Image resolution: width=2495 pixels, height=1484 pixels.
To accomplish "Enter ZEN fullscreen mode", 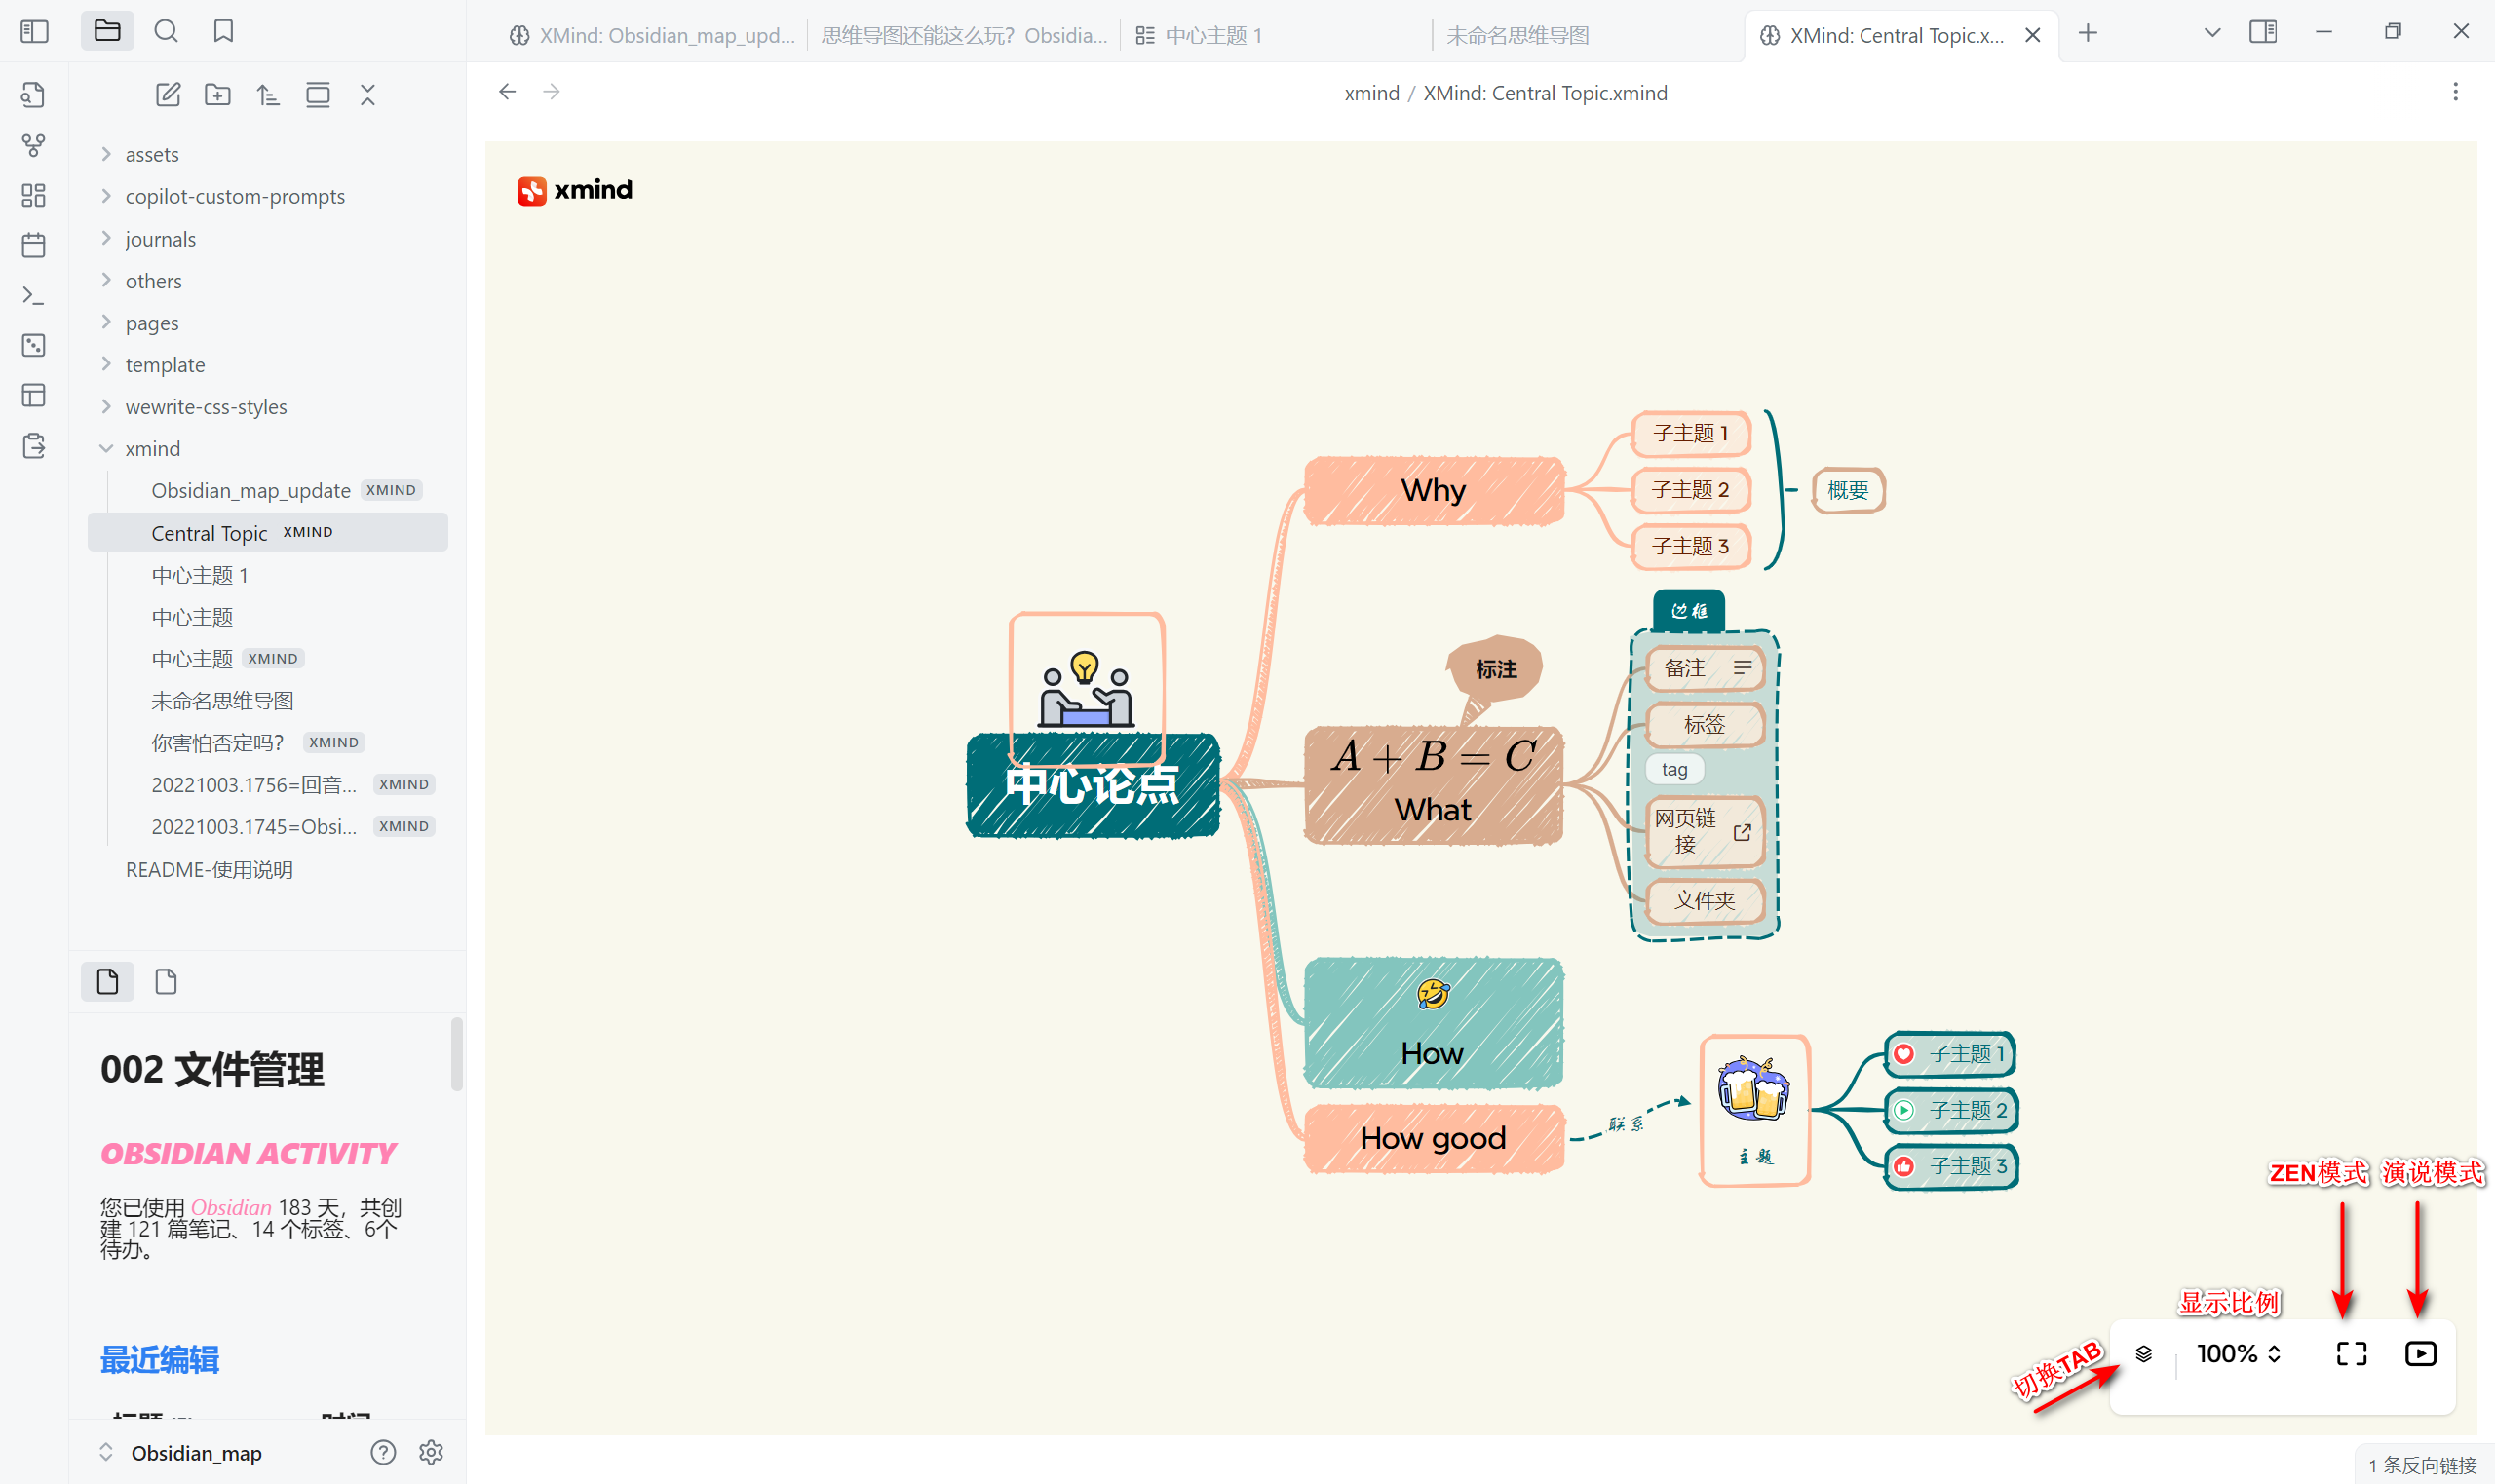I will pos(2351,1354).
